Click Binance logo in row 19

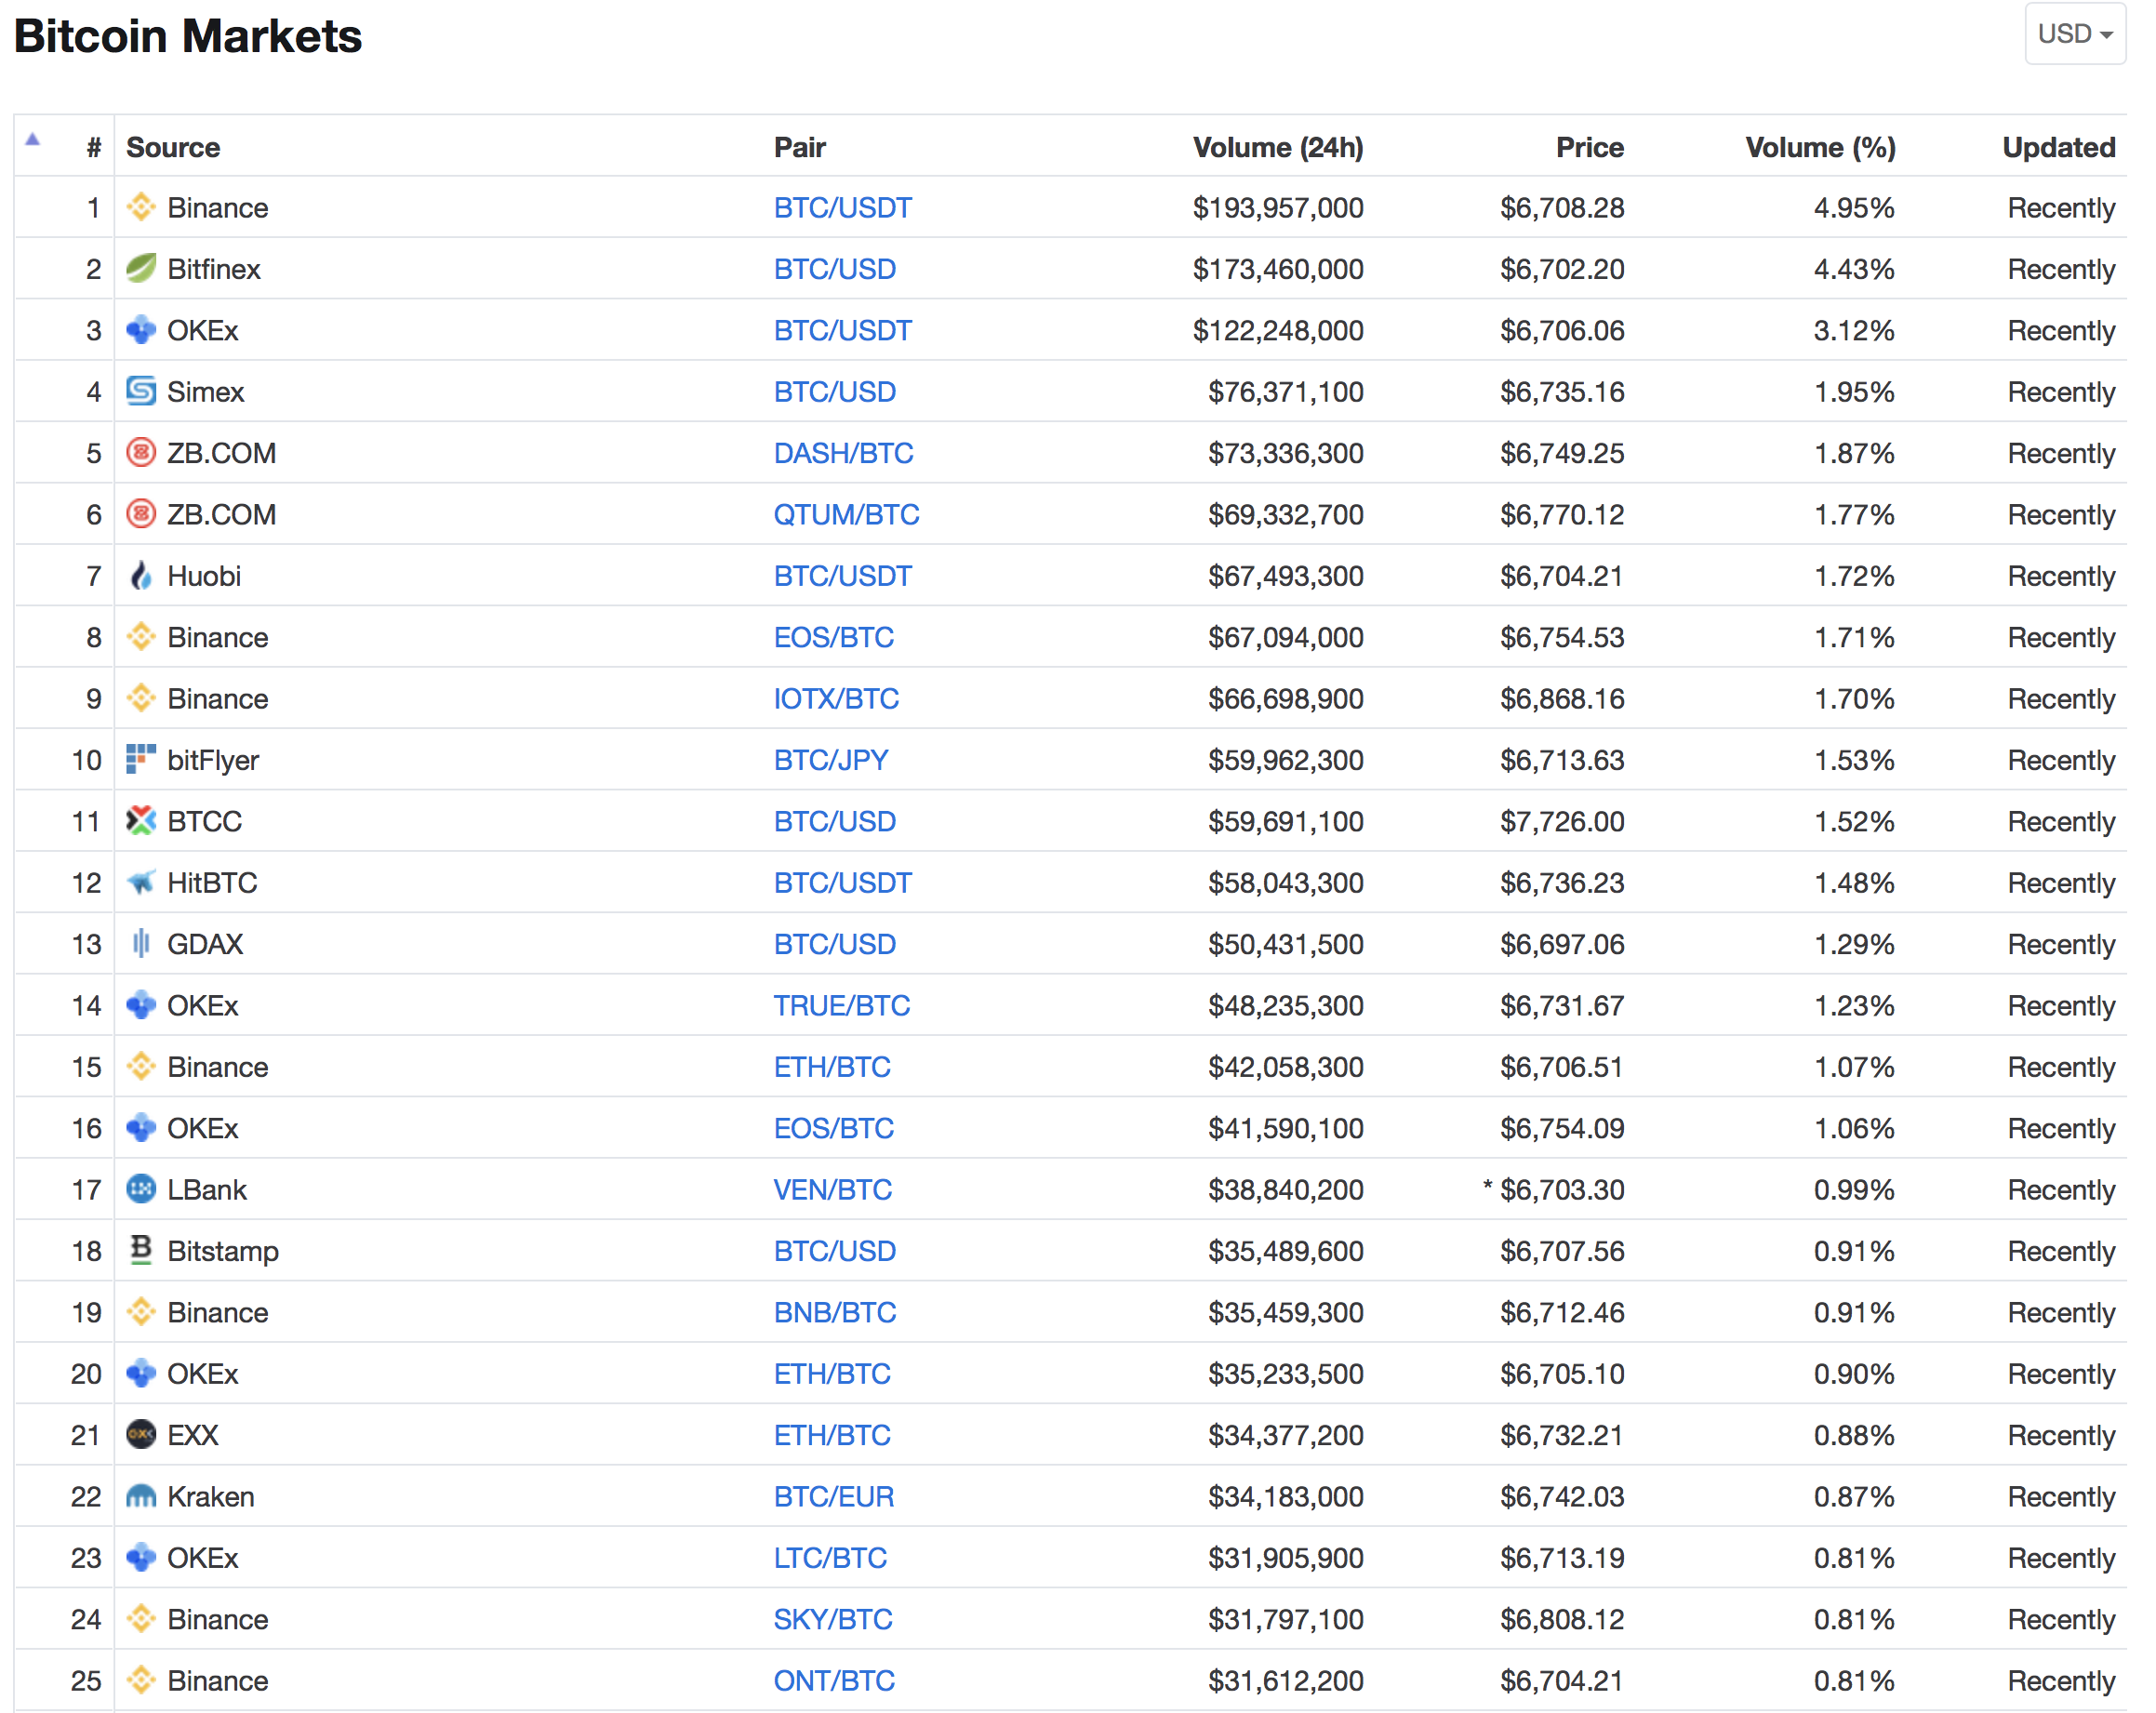click(141, 1311)
